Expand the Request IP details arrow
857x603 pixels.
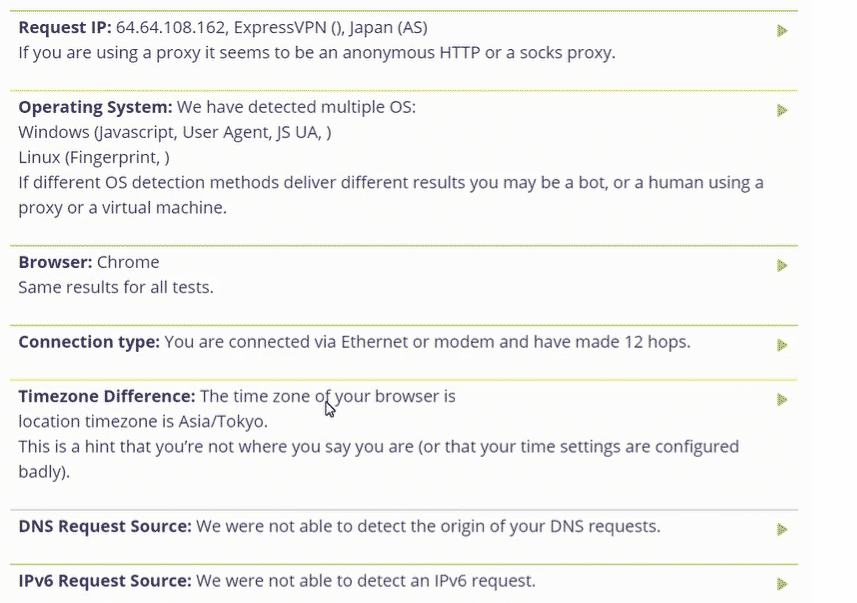782,31
